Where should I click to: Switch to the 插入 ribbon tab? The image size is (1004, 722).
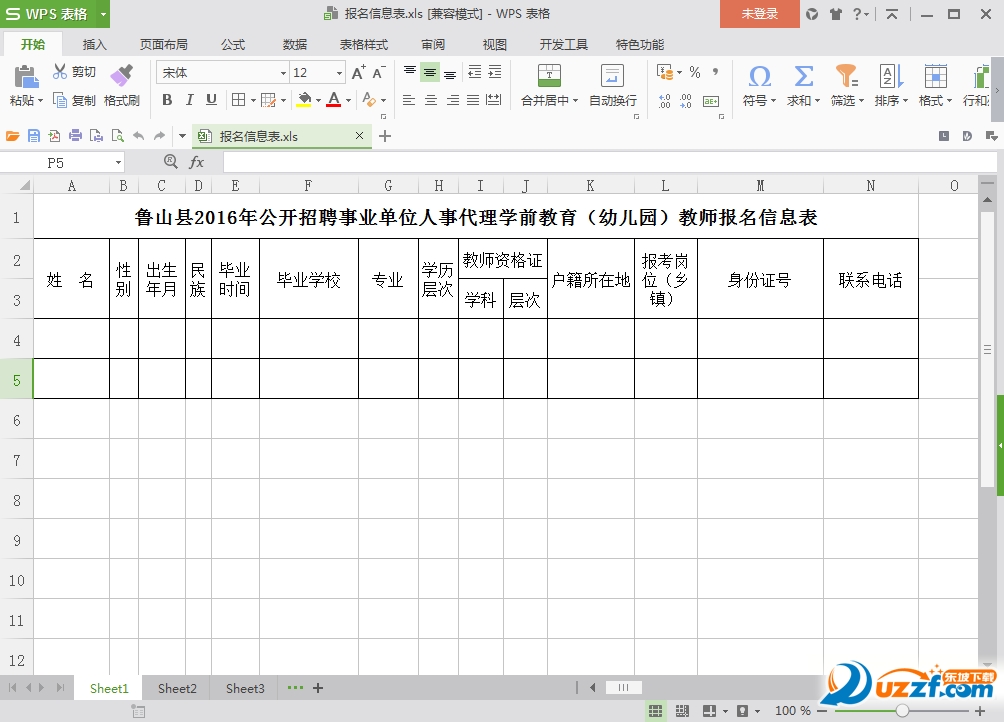pos(94,44)
